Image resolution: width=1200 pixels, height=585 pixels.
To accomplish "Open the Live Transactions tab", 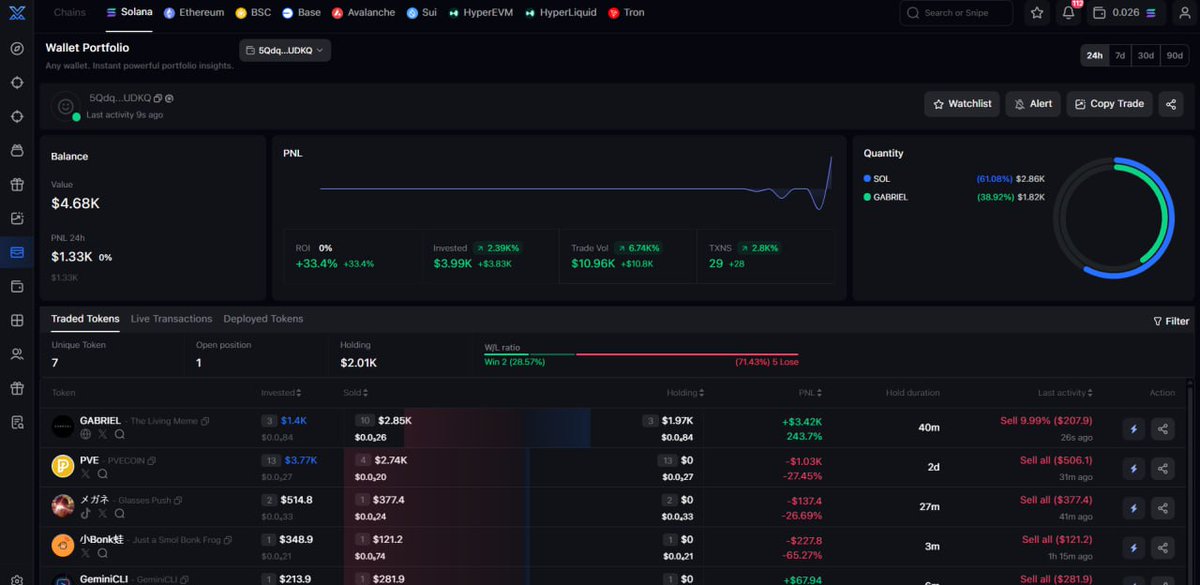I will click(171, 319).
